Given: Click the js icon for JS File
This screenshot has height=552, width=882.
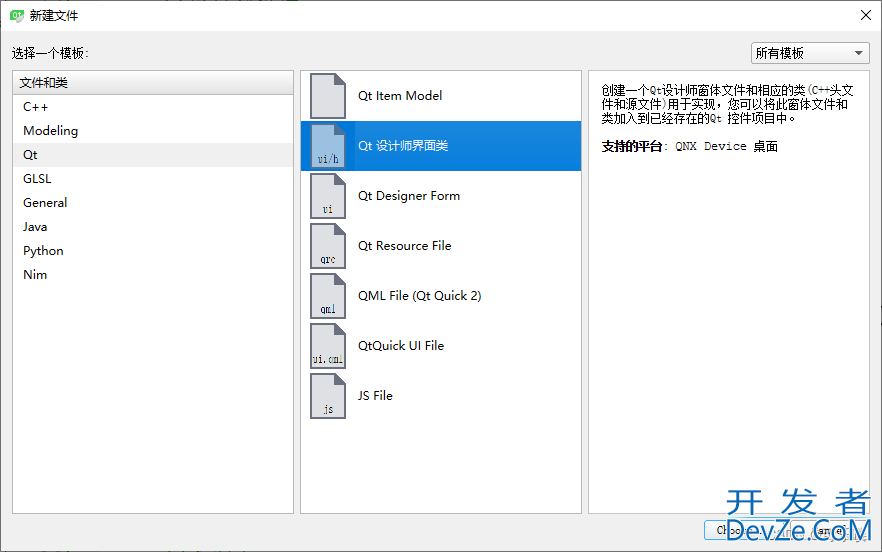Looking at the screenshot, I should point(328,396).
